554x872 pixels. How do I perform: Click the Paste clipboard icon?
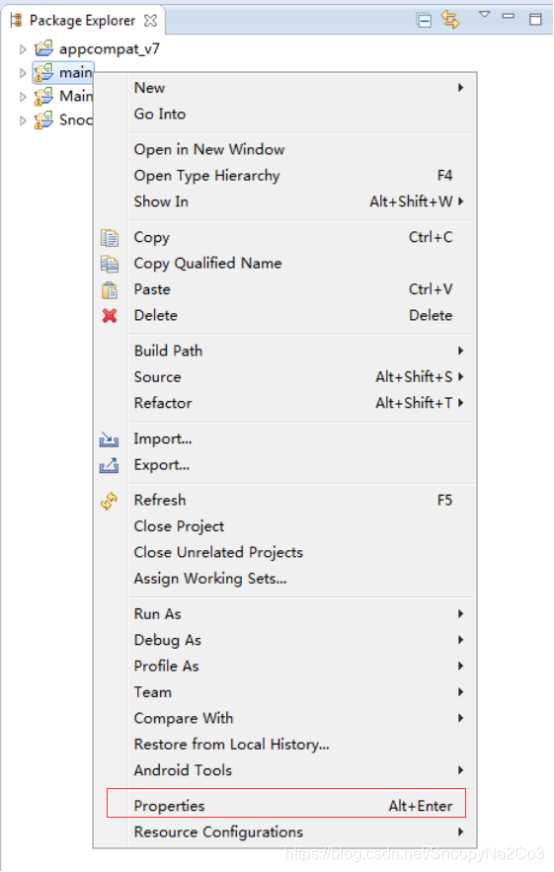[x=110, y=290]
